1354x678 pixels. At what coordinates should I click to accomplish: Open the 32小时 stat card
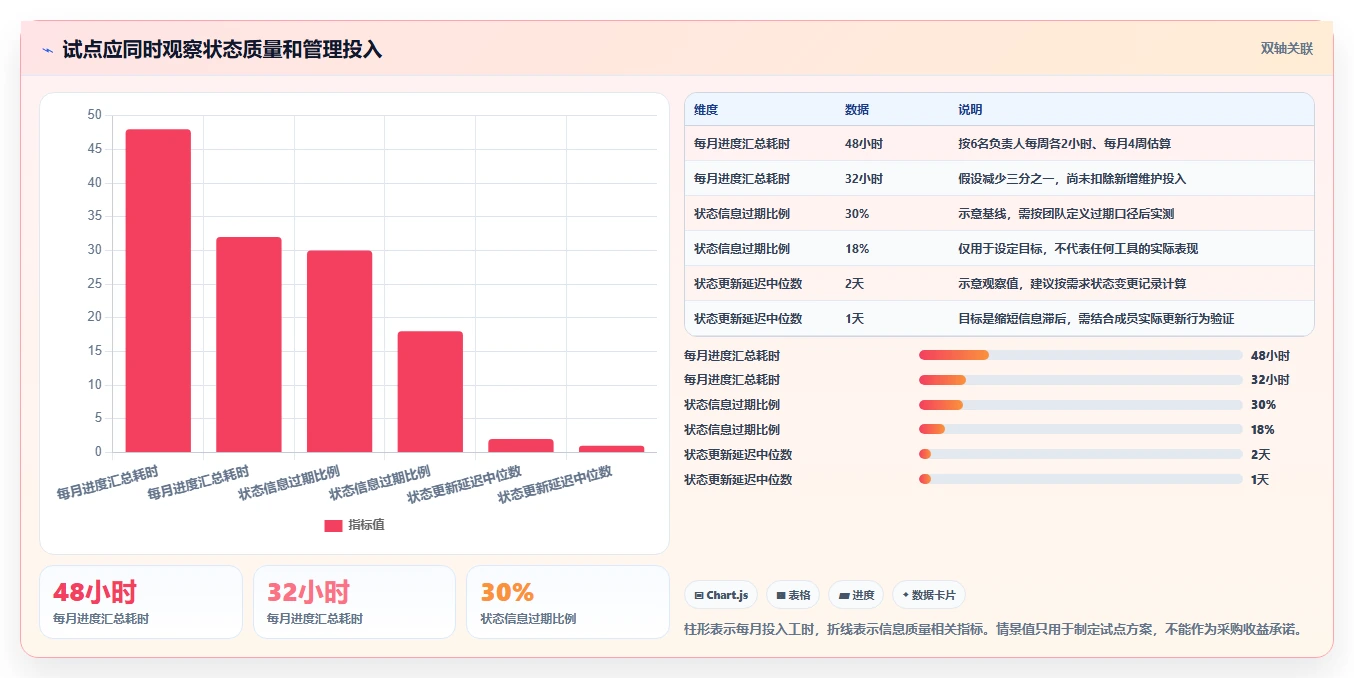pyautogui.click(x=355, y=602)
